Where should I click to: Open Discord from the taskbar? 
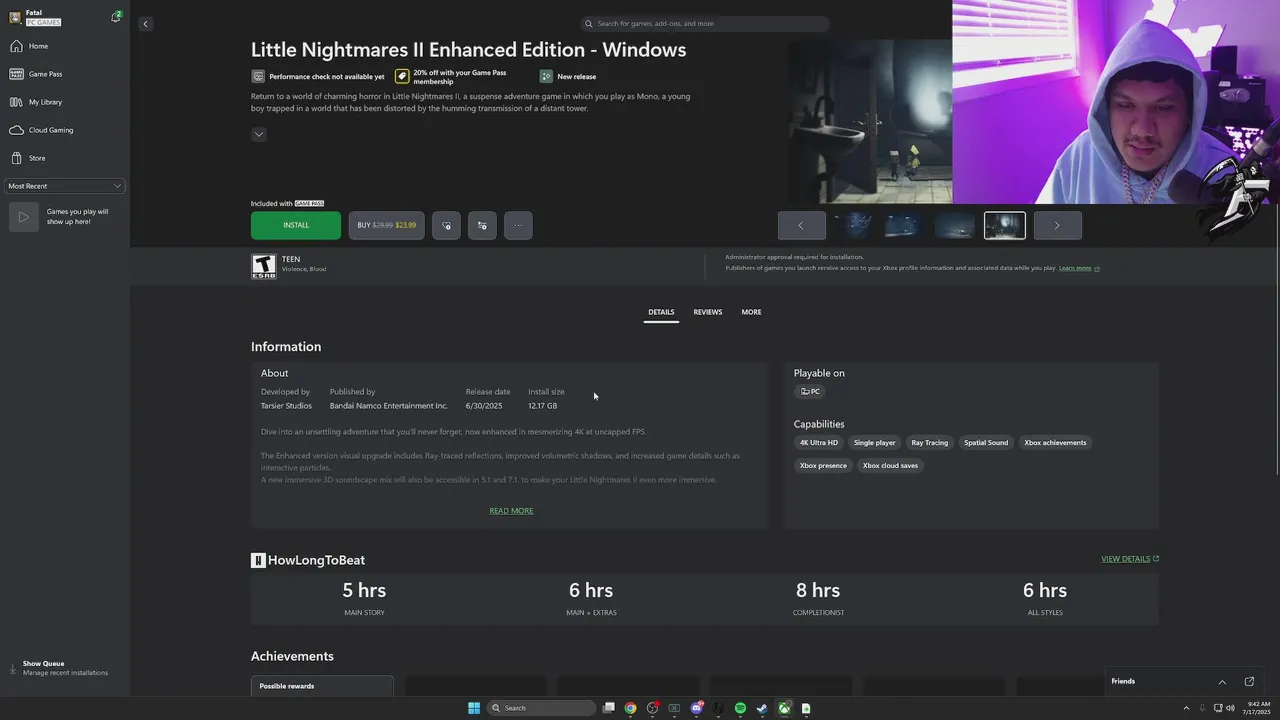click(696, 708)
